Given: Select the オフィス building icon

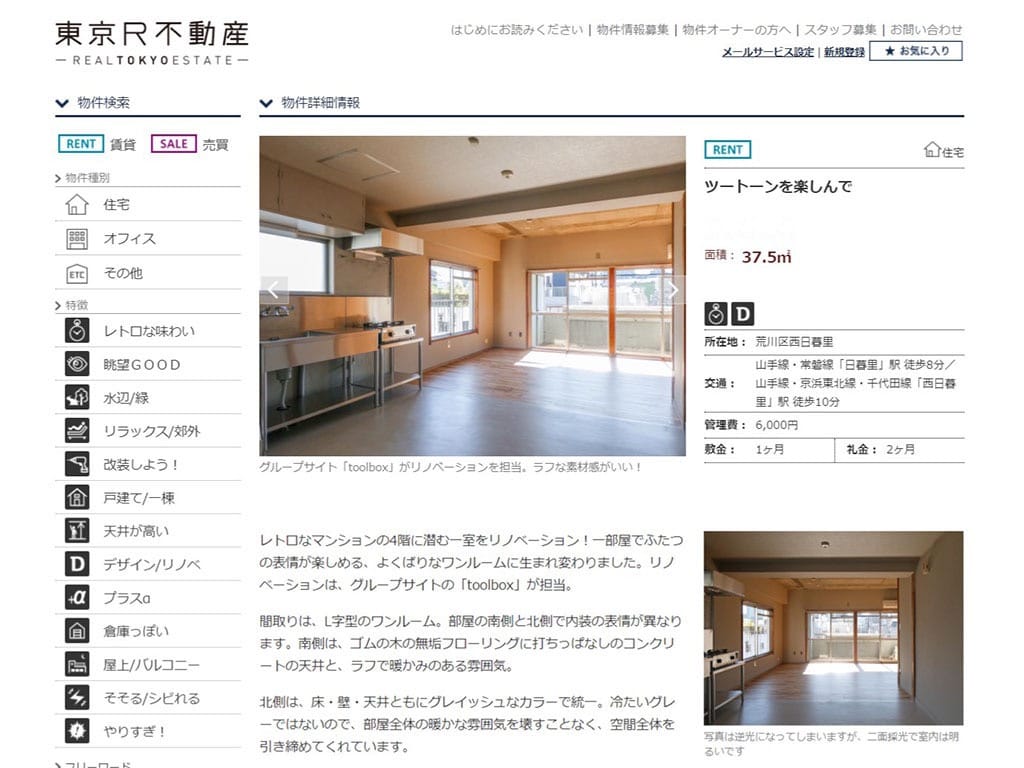Looking at the screenshot, I should pos(77,238).
